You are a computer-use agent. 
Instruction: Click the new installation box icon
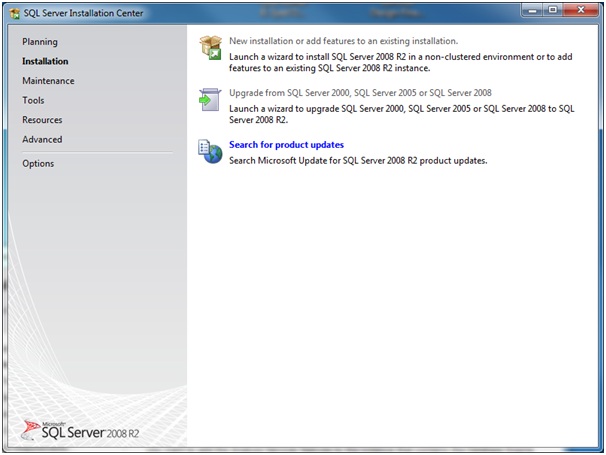coord(211,48)
